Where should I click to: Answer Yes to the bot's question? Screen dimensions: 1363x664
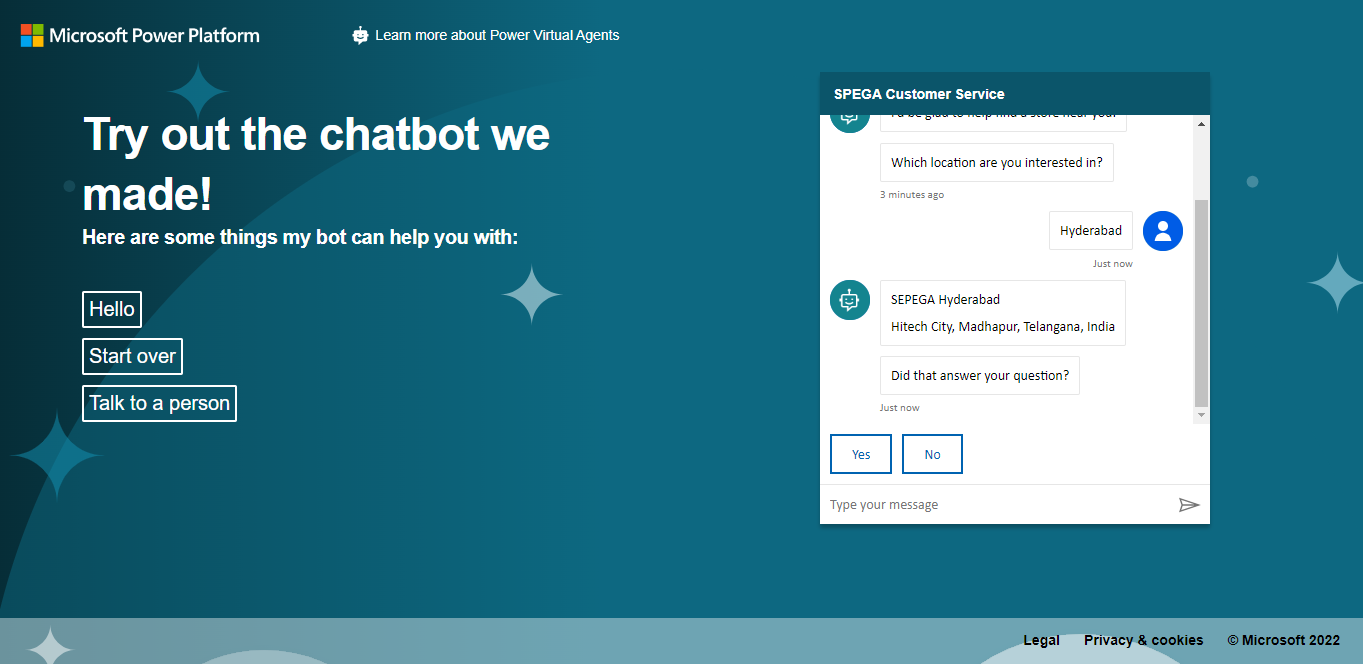[861, 454]
